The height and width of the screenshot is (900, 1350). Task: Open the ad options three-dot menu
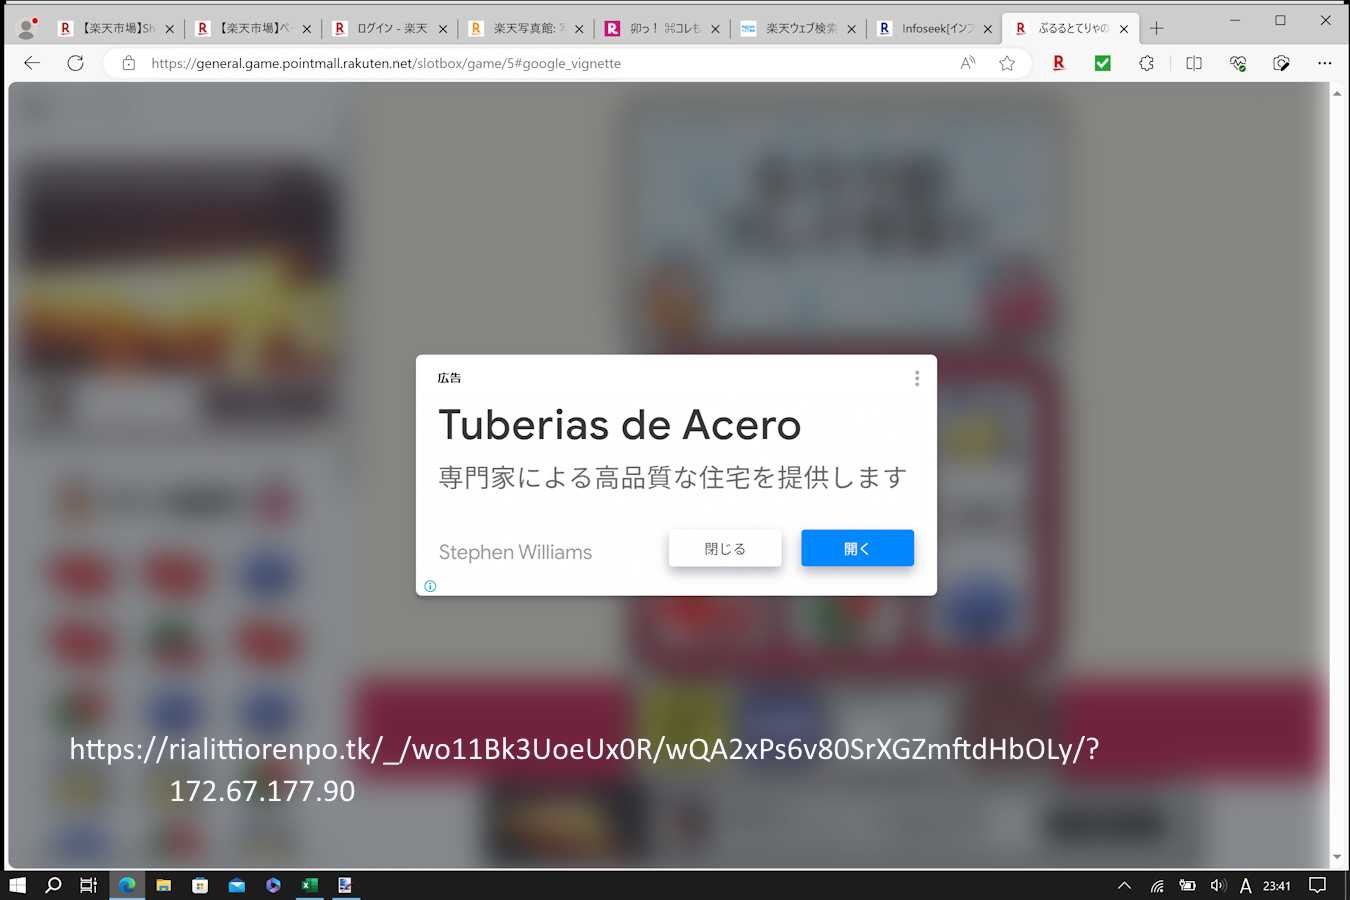click(916, 378)
